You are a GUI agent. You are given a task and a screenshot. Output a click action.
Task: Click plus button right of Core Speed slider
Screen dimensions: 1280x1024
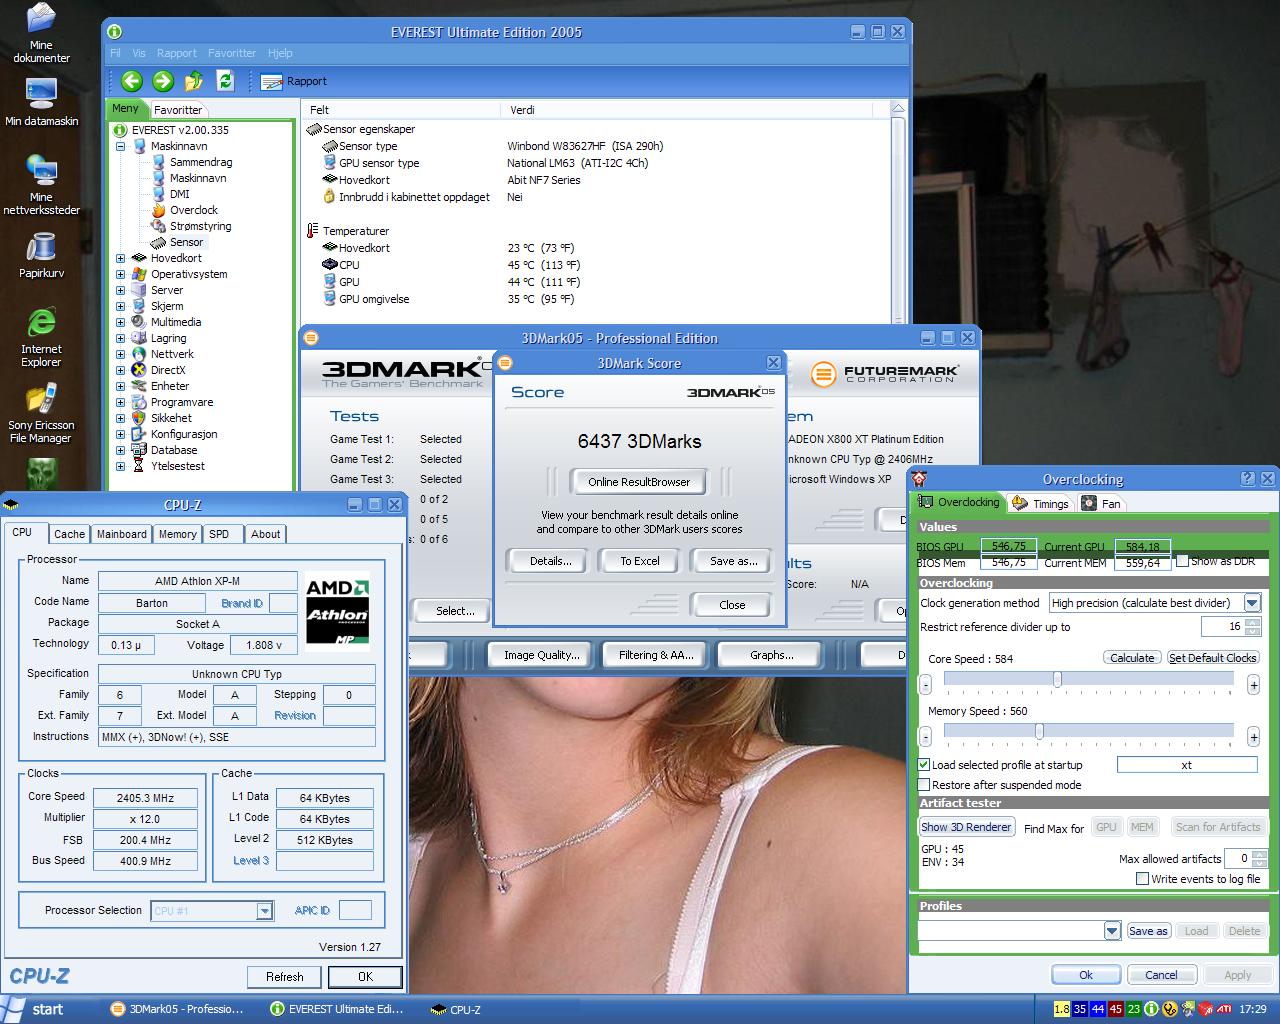click(1253, 685)
